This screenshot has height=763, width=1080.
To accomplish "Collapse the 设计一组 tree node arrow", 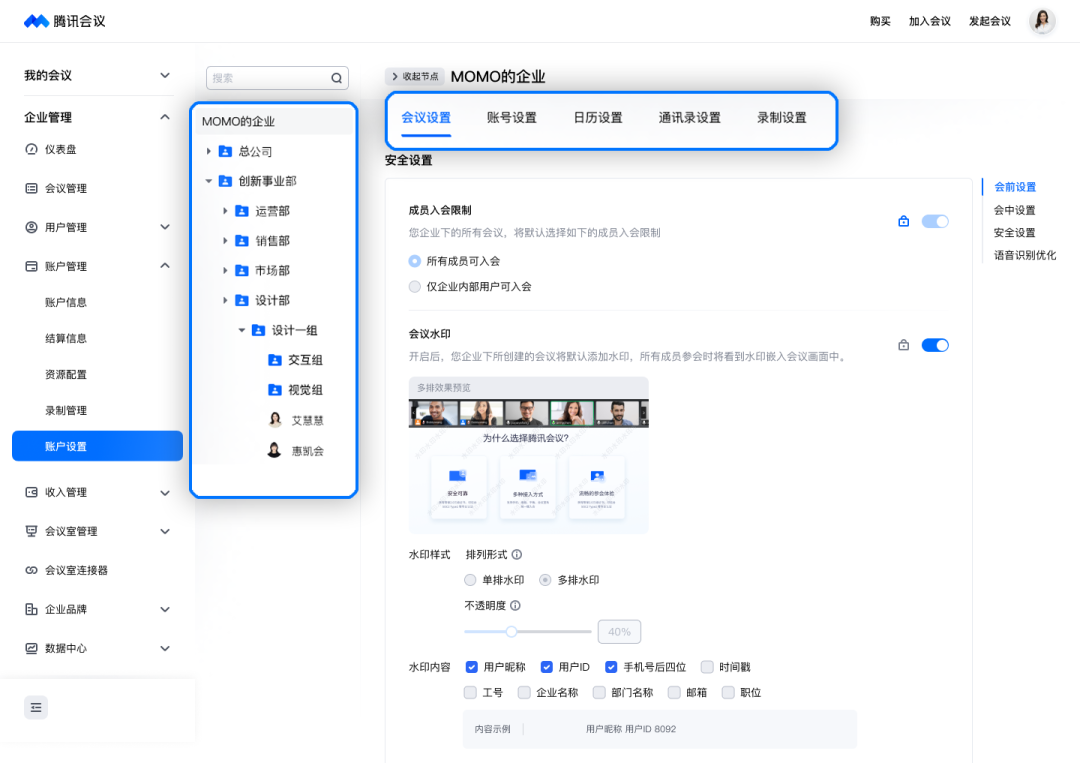I will (x=242, y=331).
